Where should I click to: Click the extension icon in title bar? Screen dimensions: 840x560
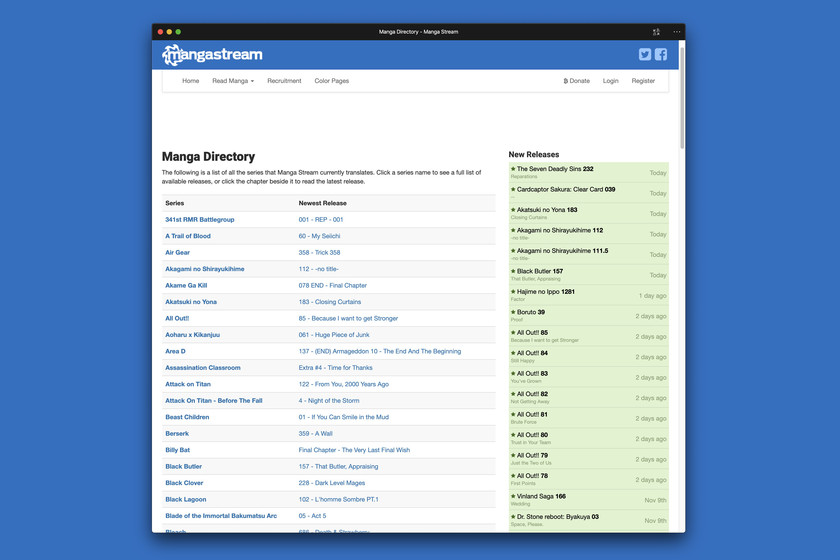[656, 32]
